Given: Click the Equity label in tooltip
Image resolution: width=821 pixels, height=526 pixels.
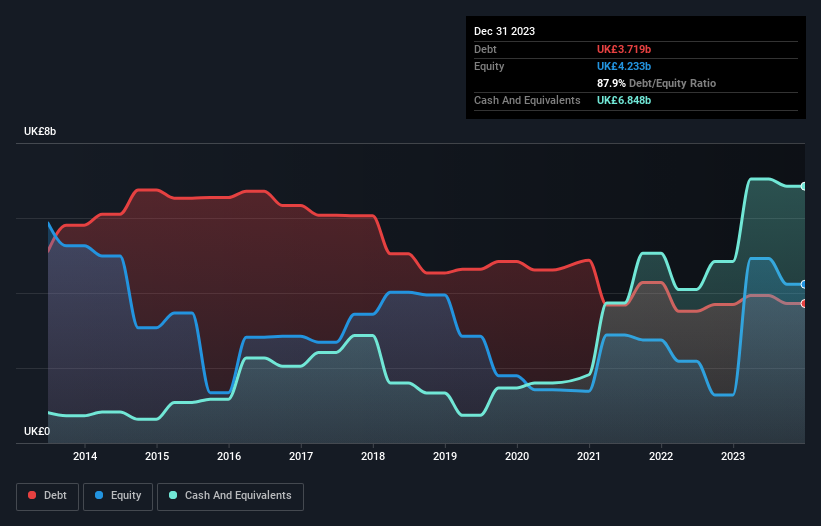Looking at the screenshot, I should tap(489, 66).
